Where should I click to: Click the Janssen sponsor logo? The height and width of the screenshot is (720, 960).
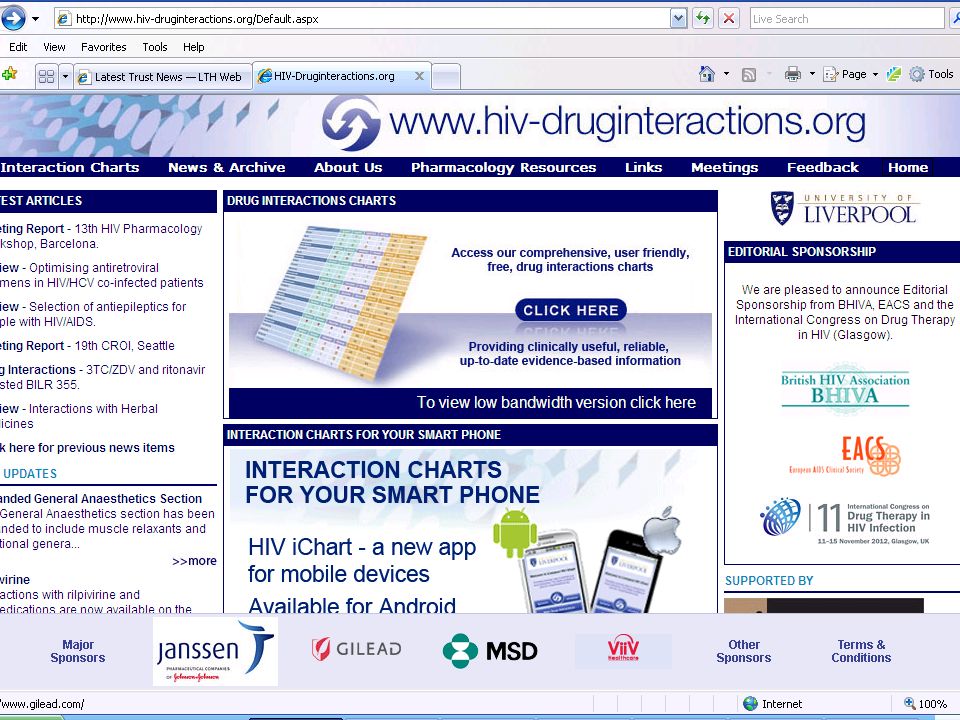click(x=215, y=651)
